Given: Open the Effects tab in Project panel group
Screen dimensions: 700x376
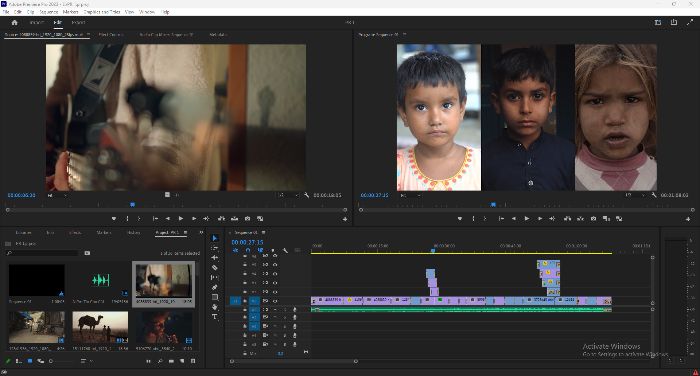Looking at the screenshot, I should tap(75, 233).
